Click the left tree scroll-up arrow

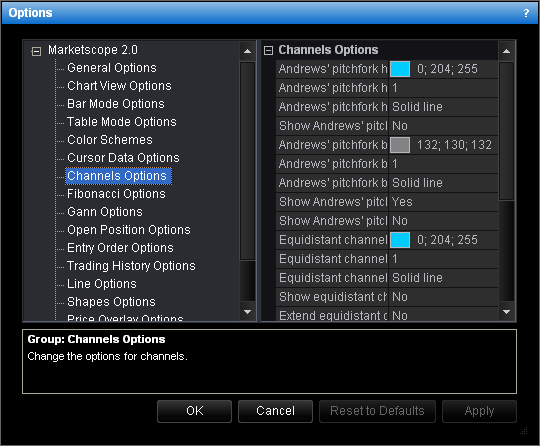247,51
